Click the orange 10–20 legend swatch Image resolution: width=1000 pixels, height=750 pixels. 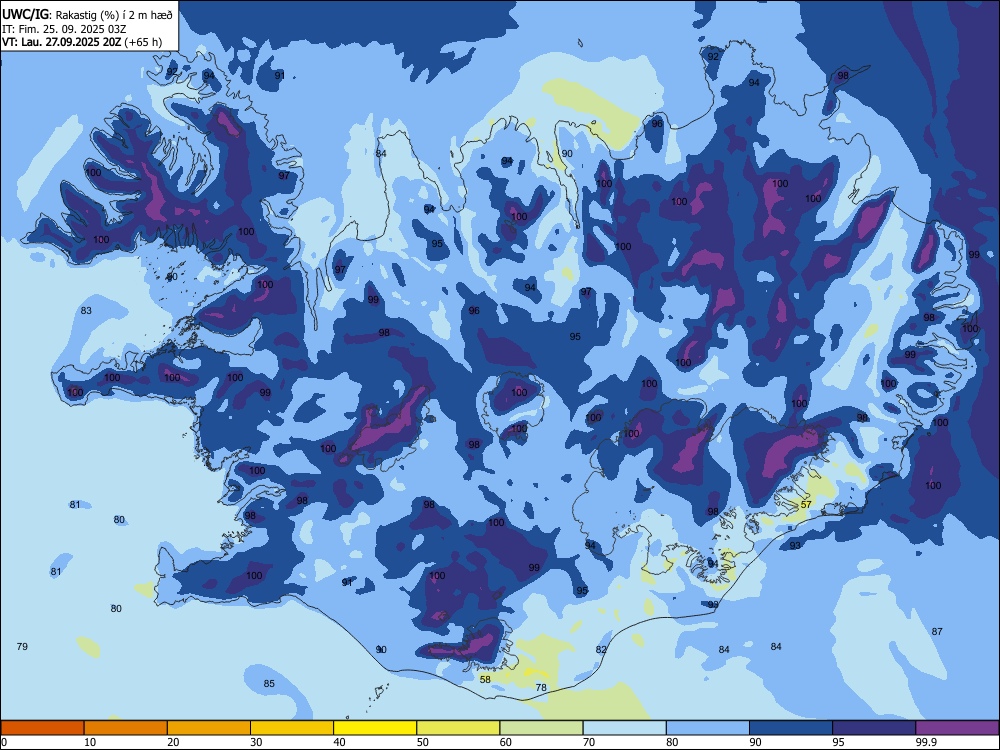coord(126,728)
